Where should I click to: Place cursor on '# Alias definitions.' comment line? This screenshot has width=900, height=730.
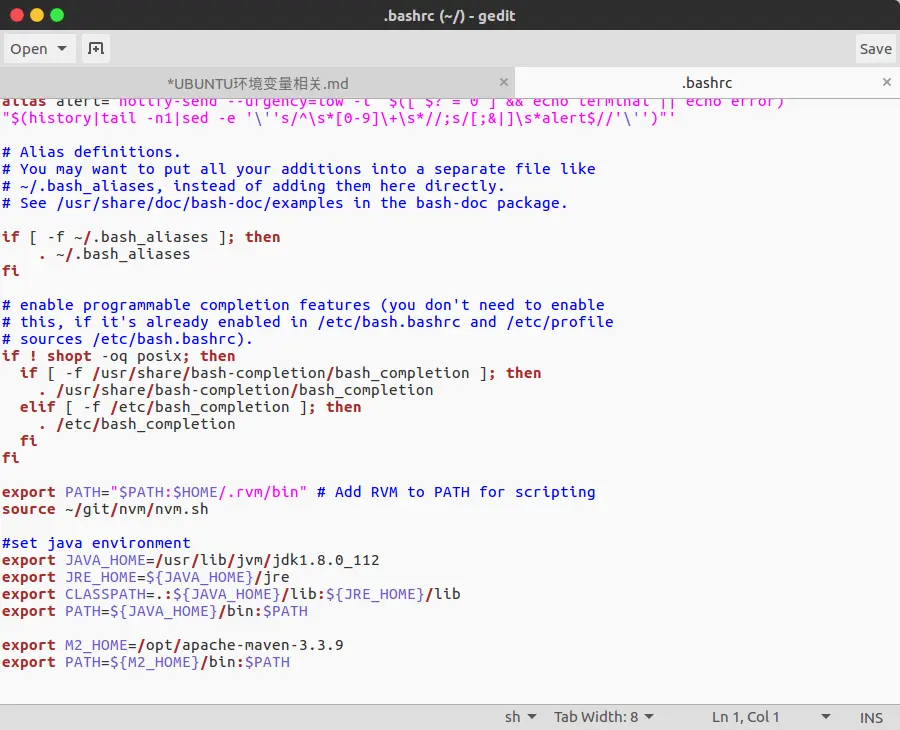pos(91,152)
